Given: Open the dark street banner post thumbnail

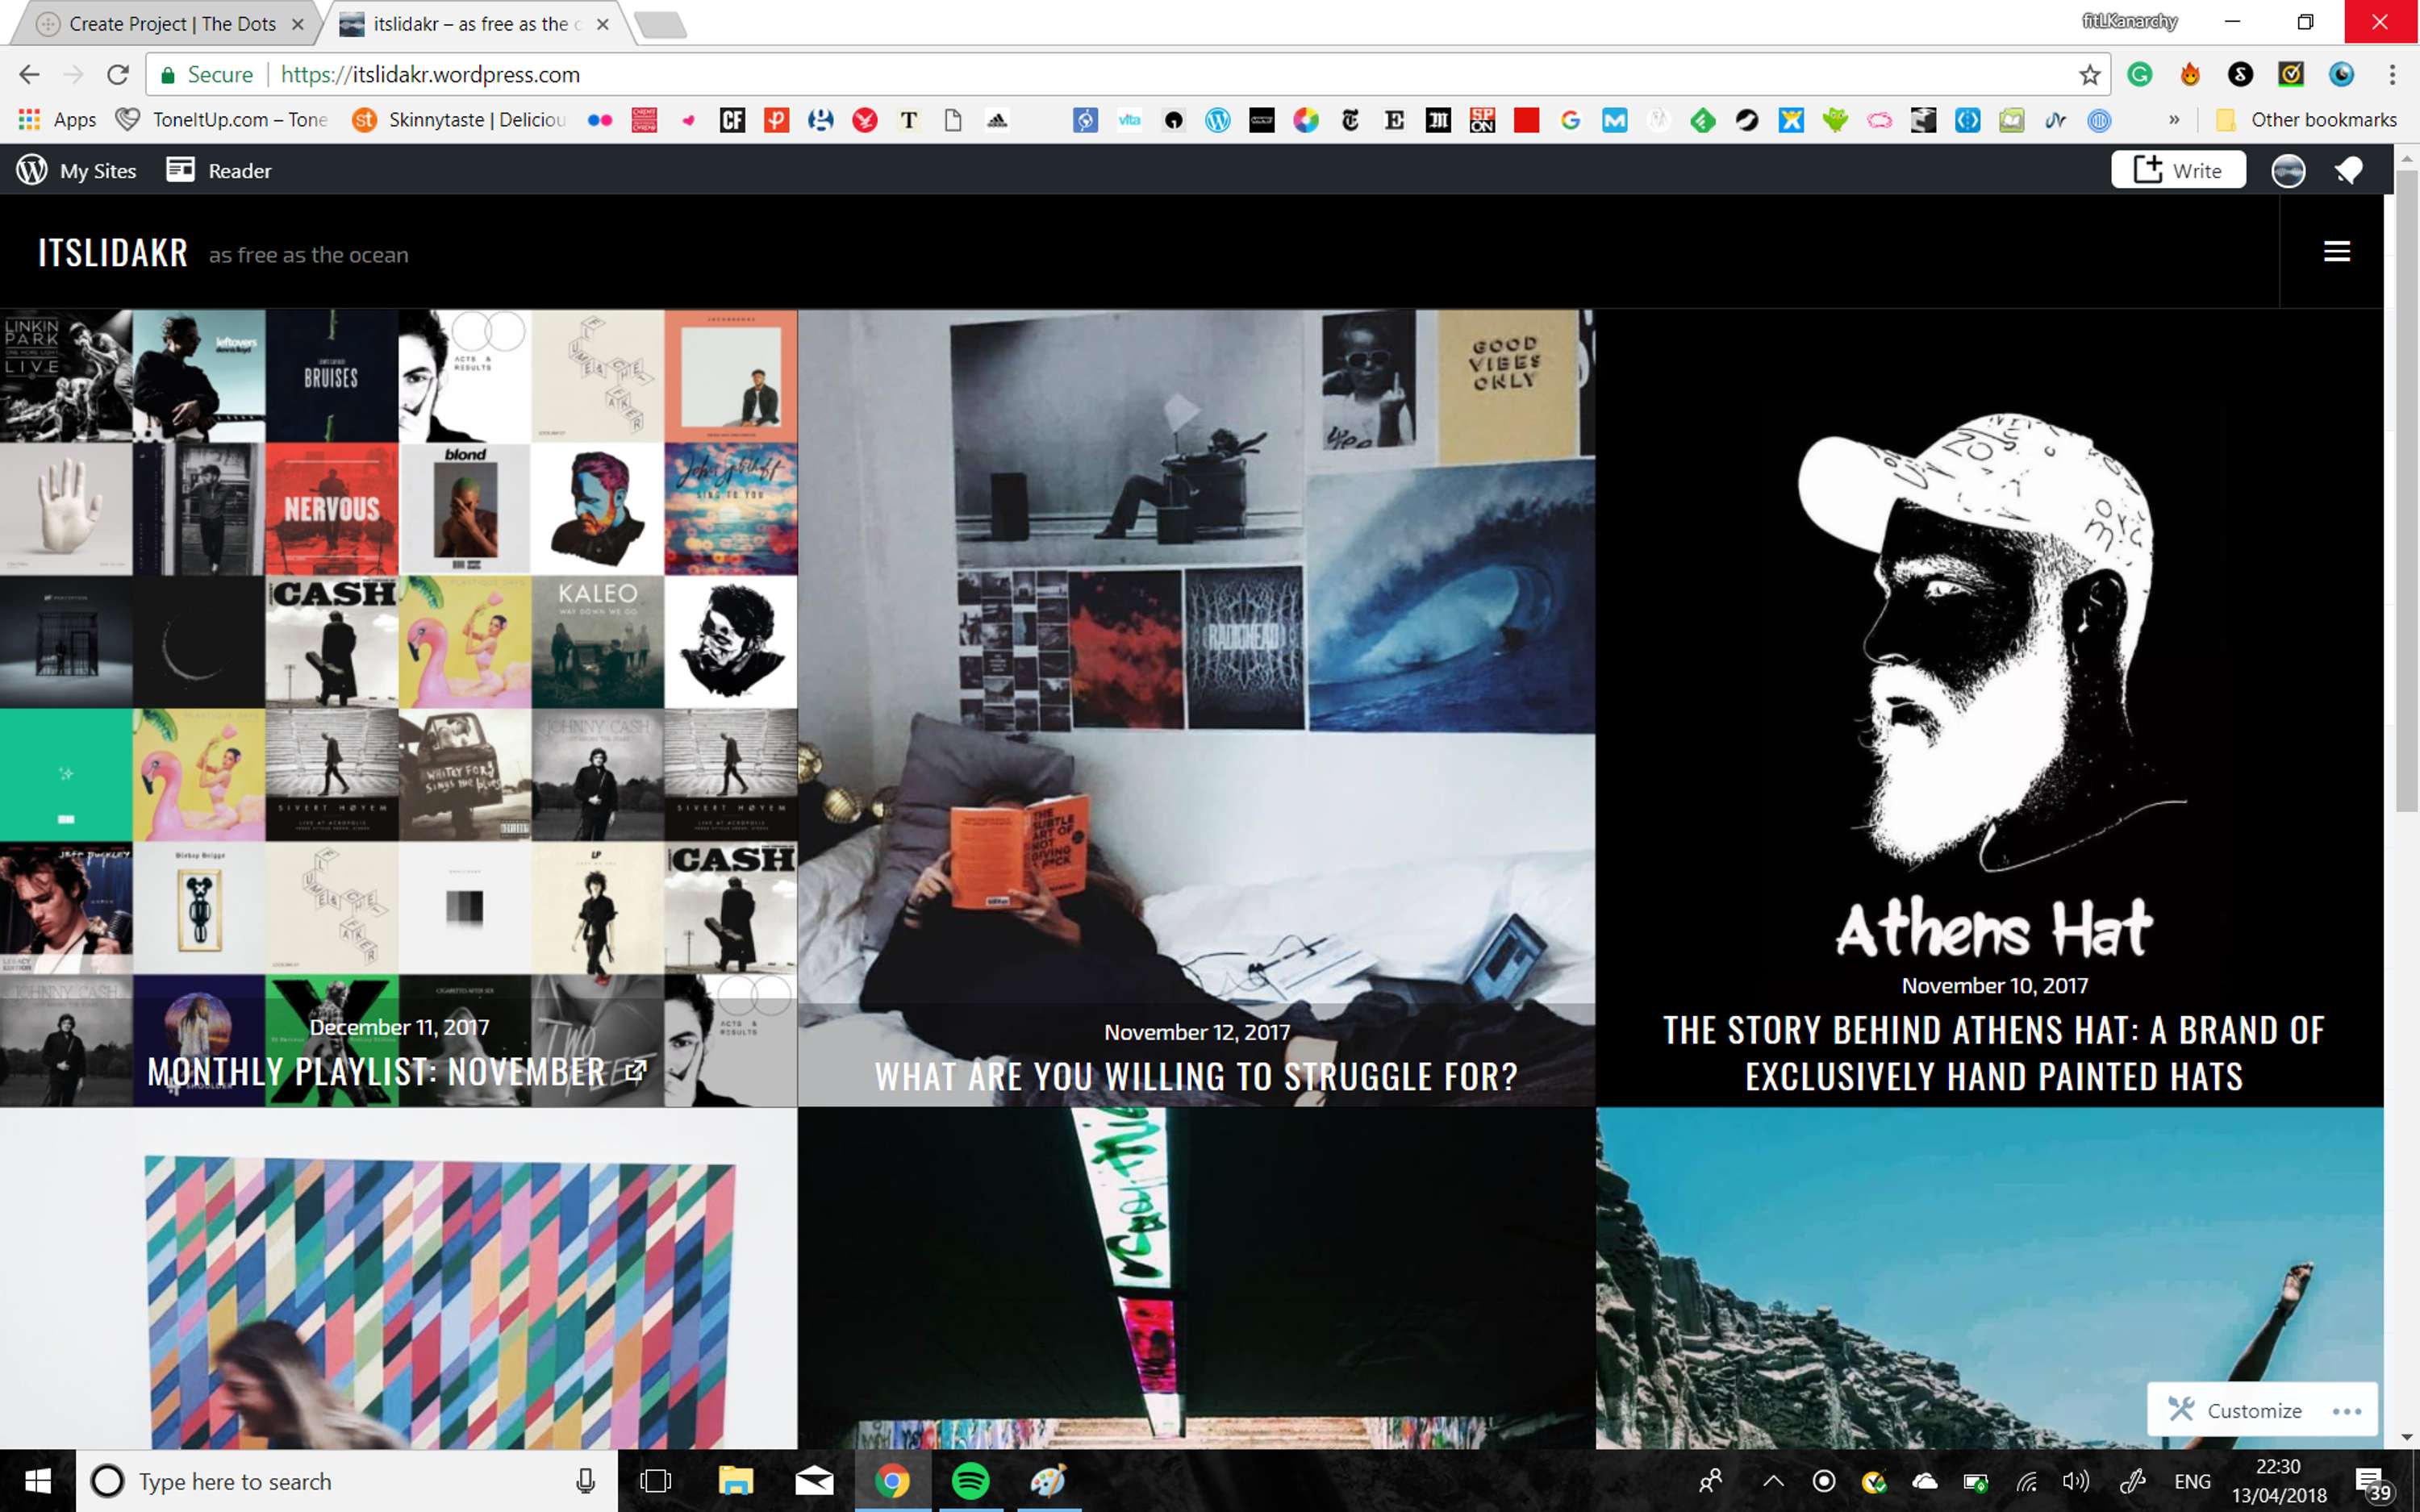Looking at the screenshot, I should [x=1196, y=1279].
